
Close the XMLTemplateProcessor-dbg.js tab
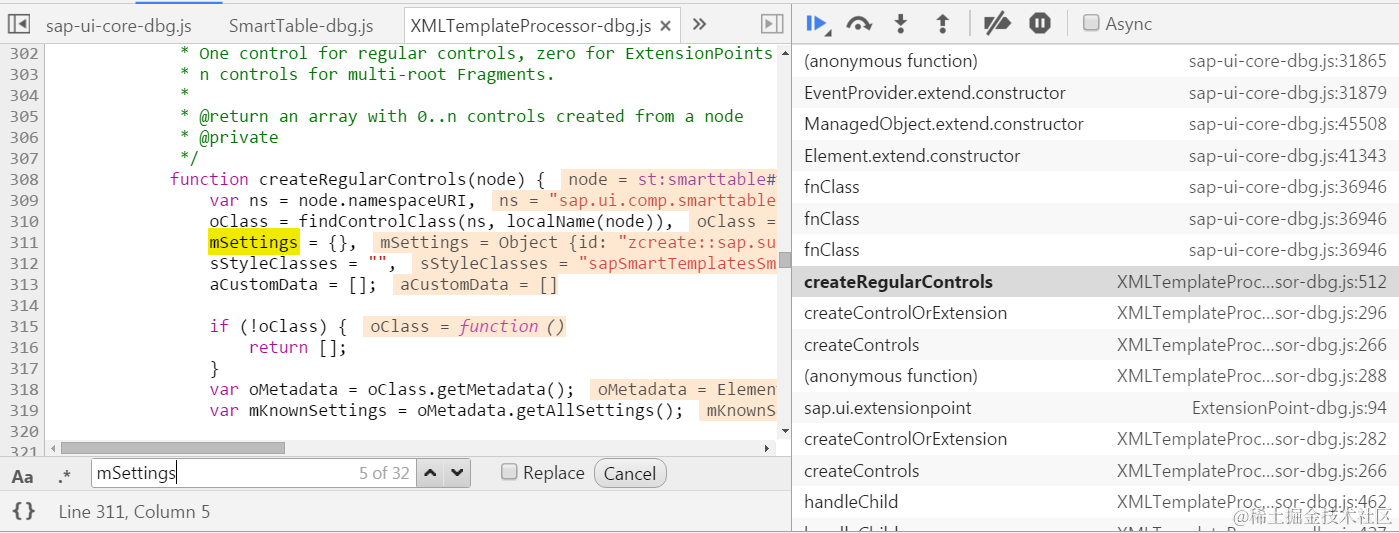(x=667, y=25)
